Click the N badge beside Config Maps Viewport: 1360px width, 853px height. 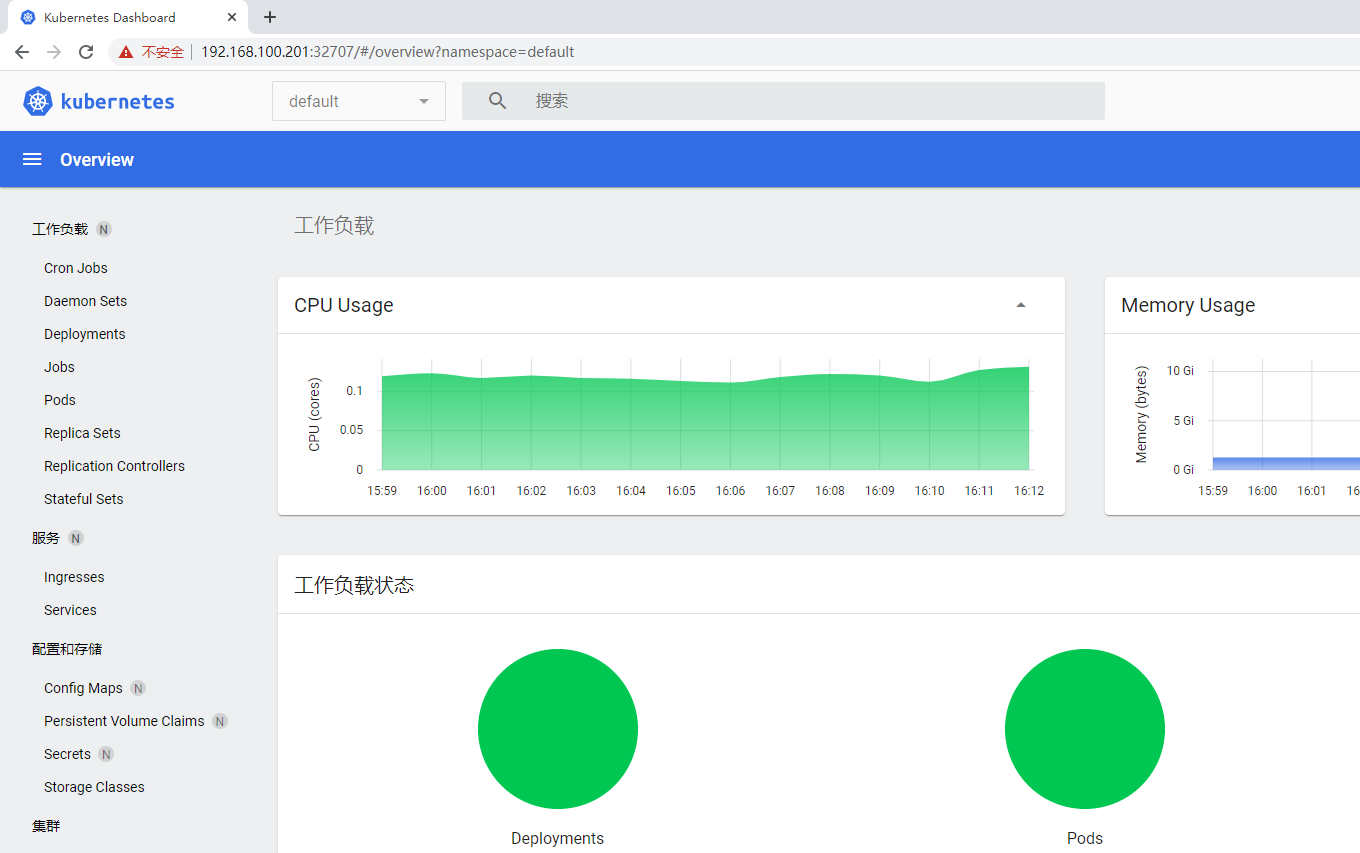pos(139,688)
